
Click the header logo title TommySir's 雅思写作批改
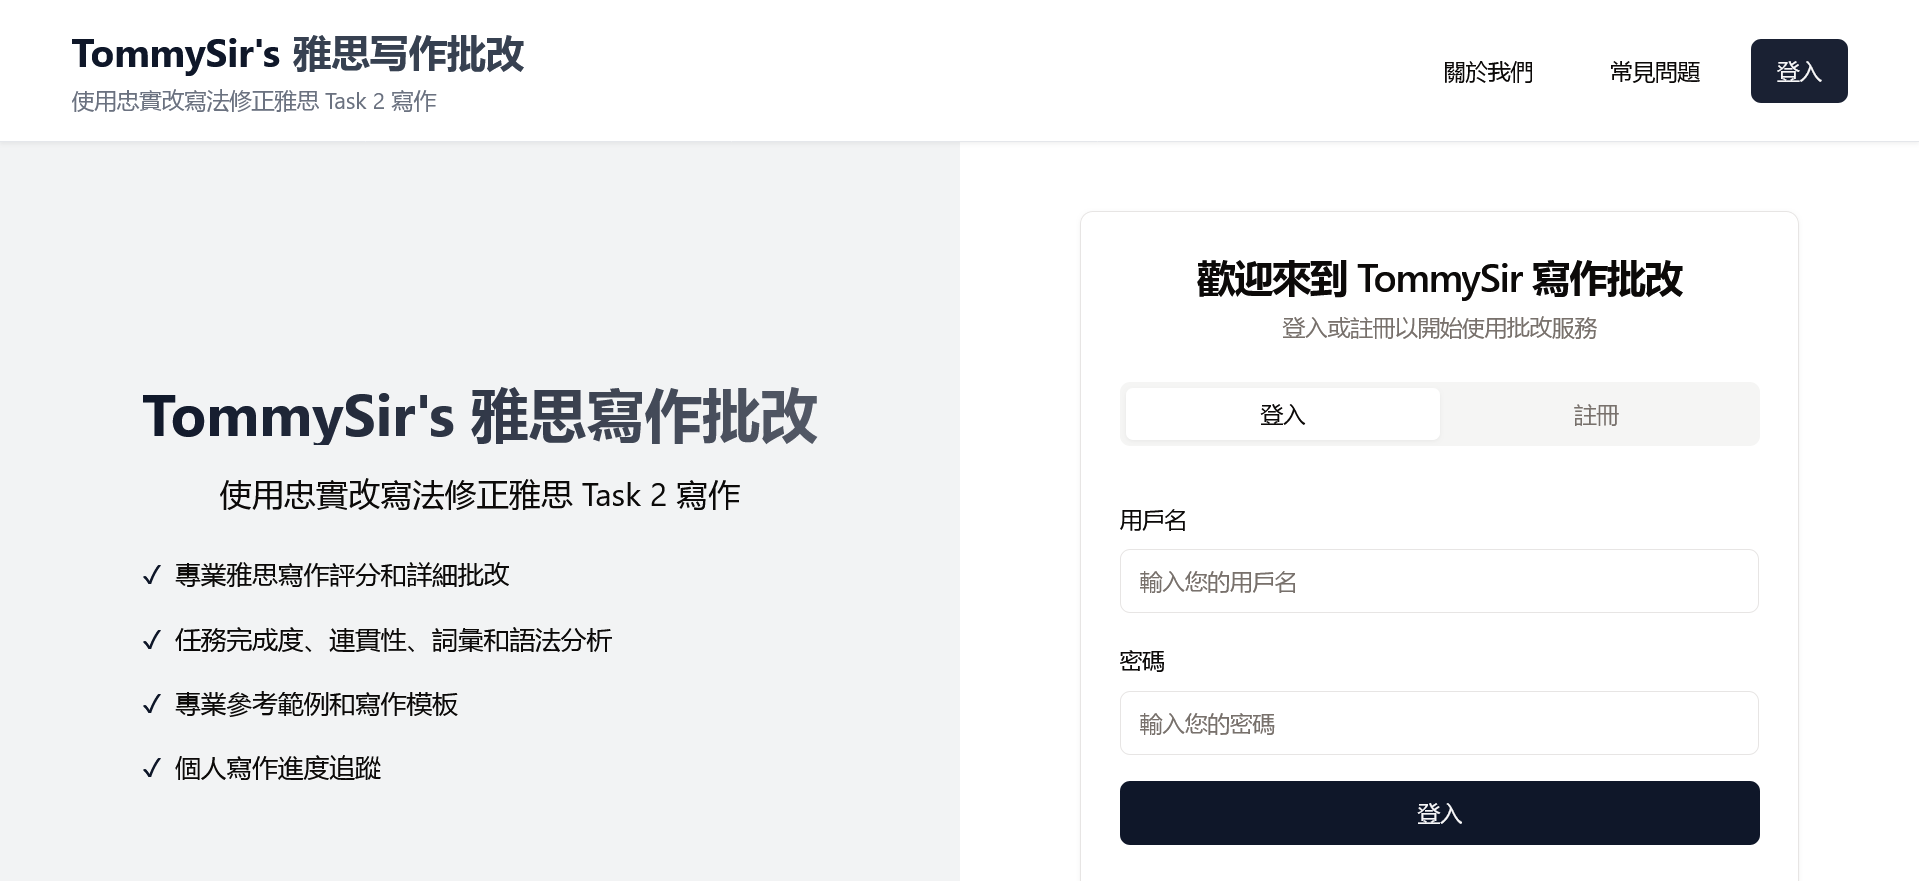[297, 54]
